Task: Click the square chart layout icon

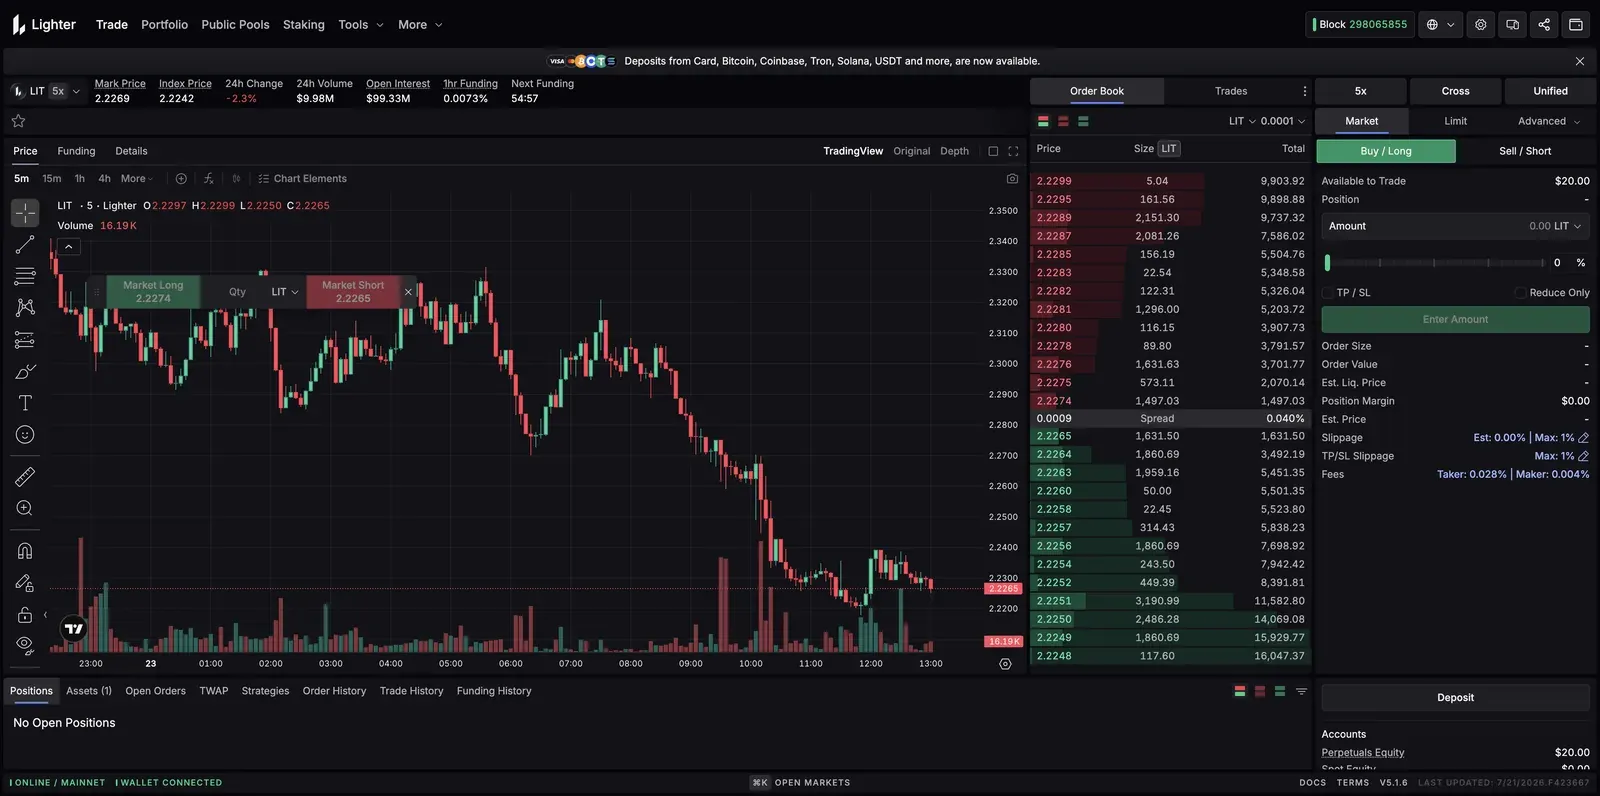Action: (x=993, y=151)
